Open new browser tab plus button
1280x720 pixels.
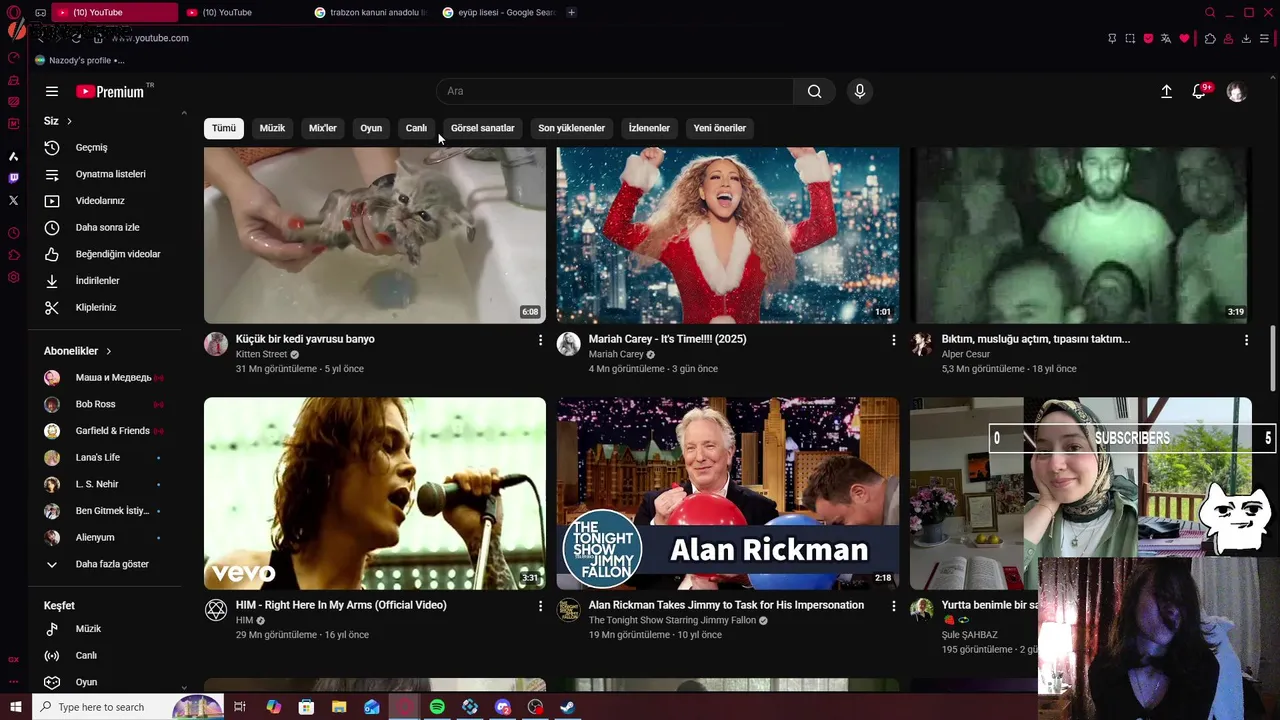coord(571,12)
